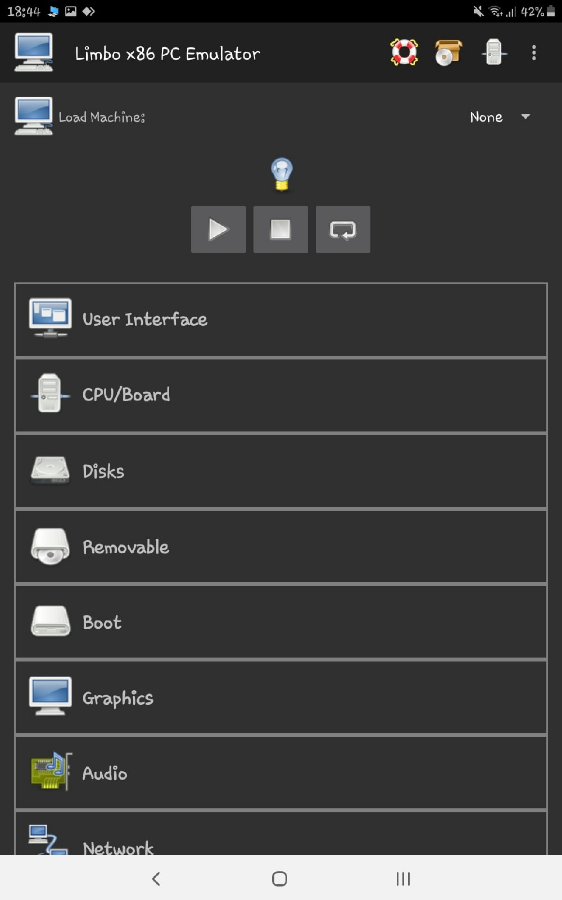The width and height of the screenshot is (562, 900).
Task: Tap the Limbo monitor app icon
Action: tap(34, 53)
